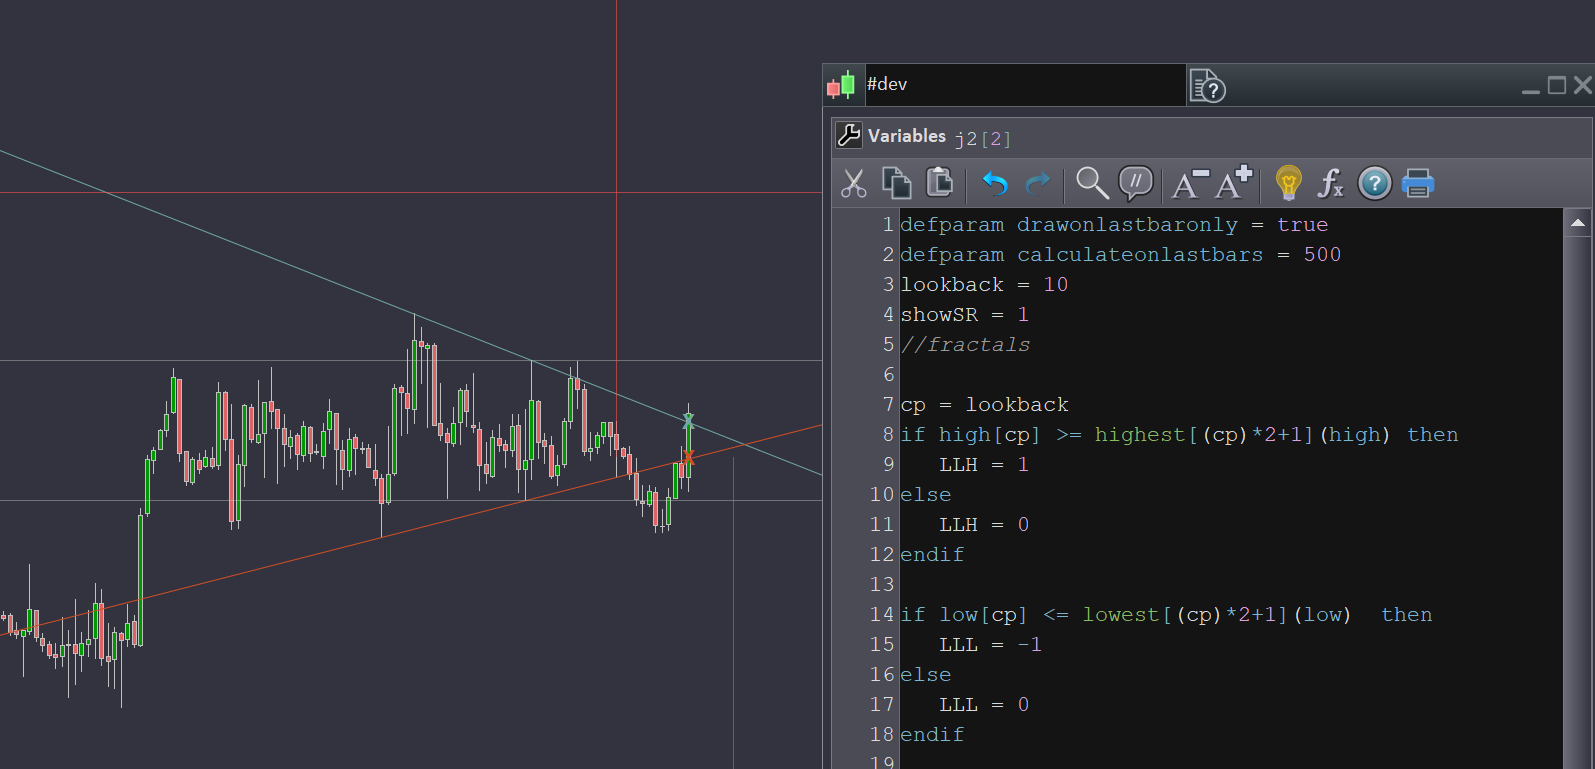The height and width of the screenshot is (769, 1595).
Task: Toggle comment using the speech bubble icon
Action: pos(1136,183)
